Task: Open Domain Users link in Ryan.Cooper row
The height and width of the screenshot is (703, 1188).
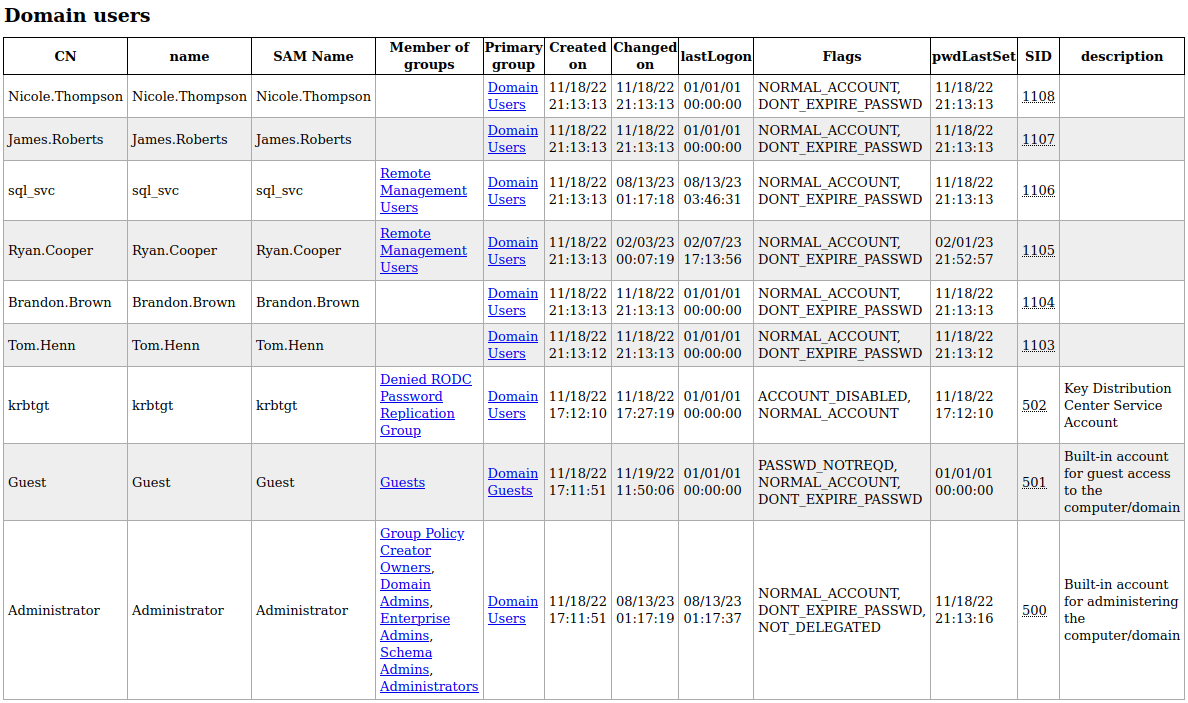Action: pos(512,251)
